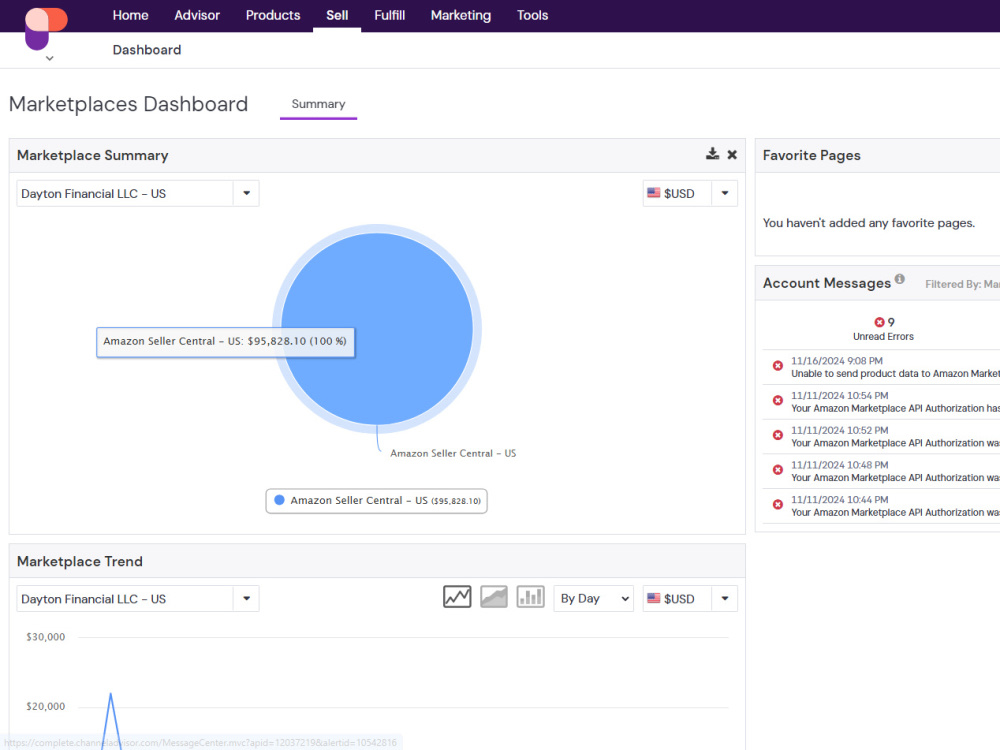The width and height of the screenshot is (1000, 750).
Task: Open the Marketplace Summary $USD currency dropdown
Action: [x=724, y=193]
